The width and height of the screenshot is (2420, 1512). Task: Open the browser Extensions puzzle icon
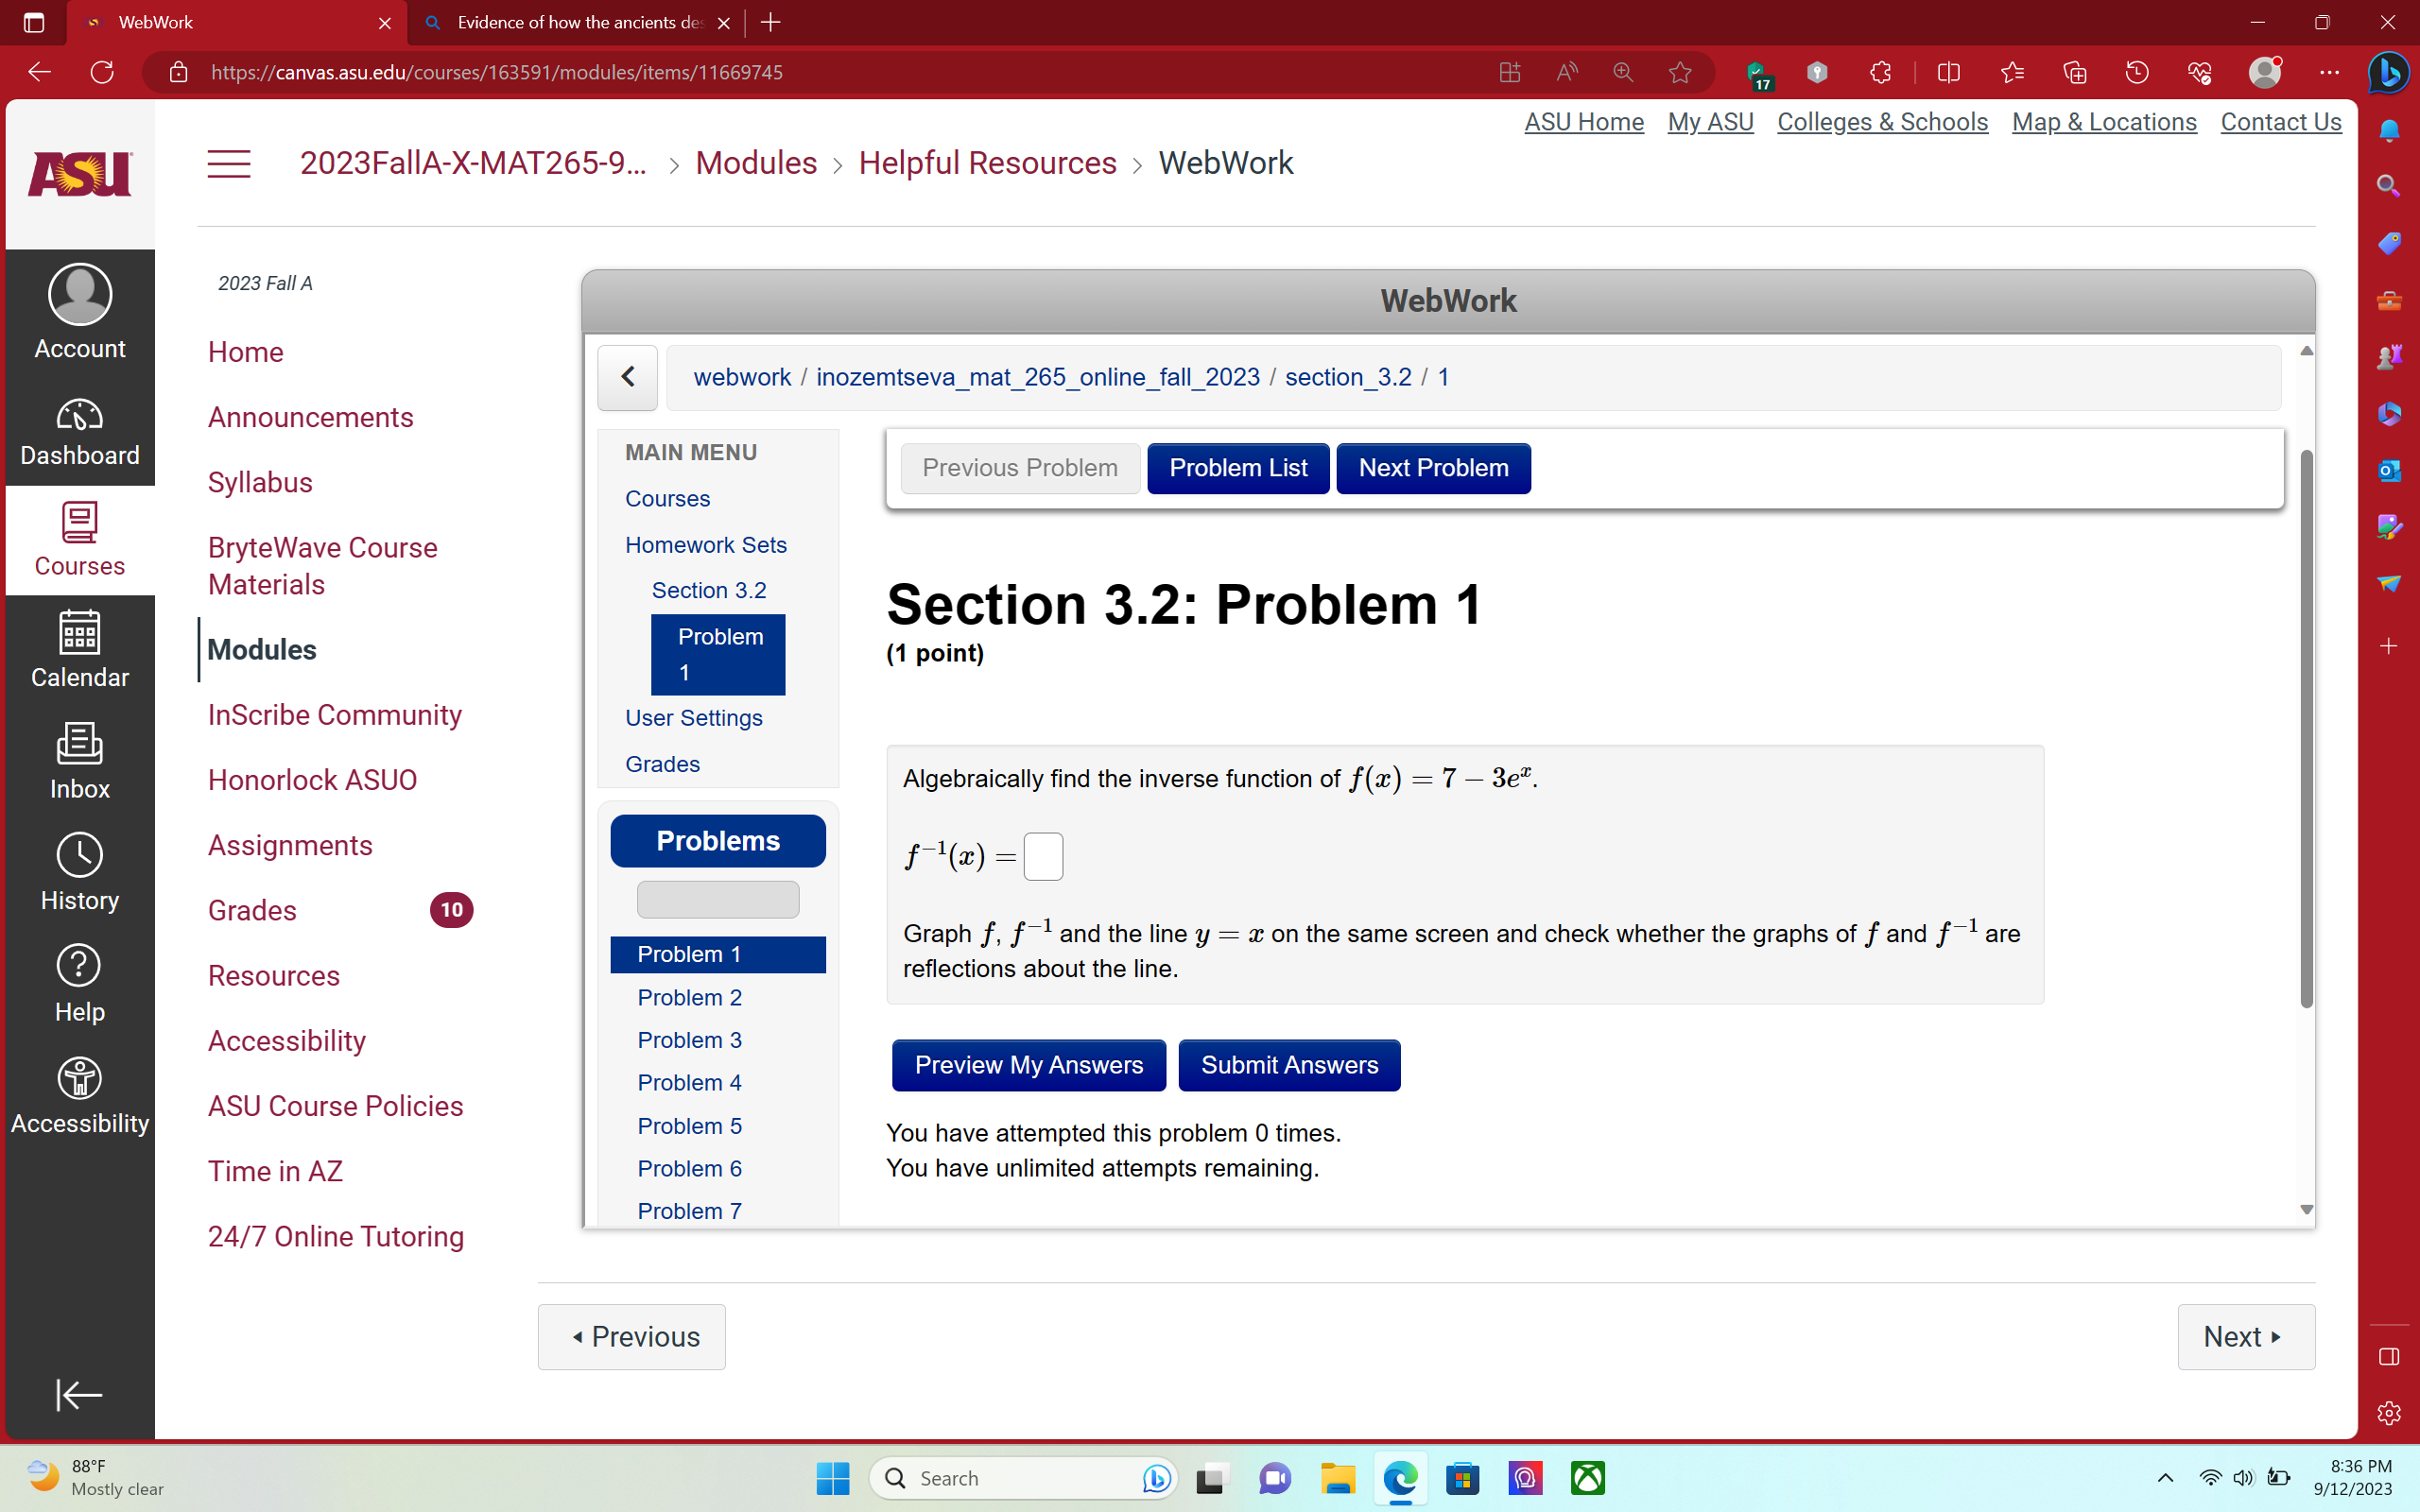point(1880,72)
